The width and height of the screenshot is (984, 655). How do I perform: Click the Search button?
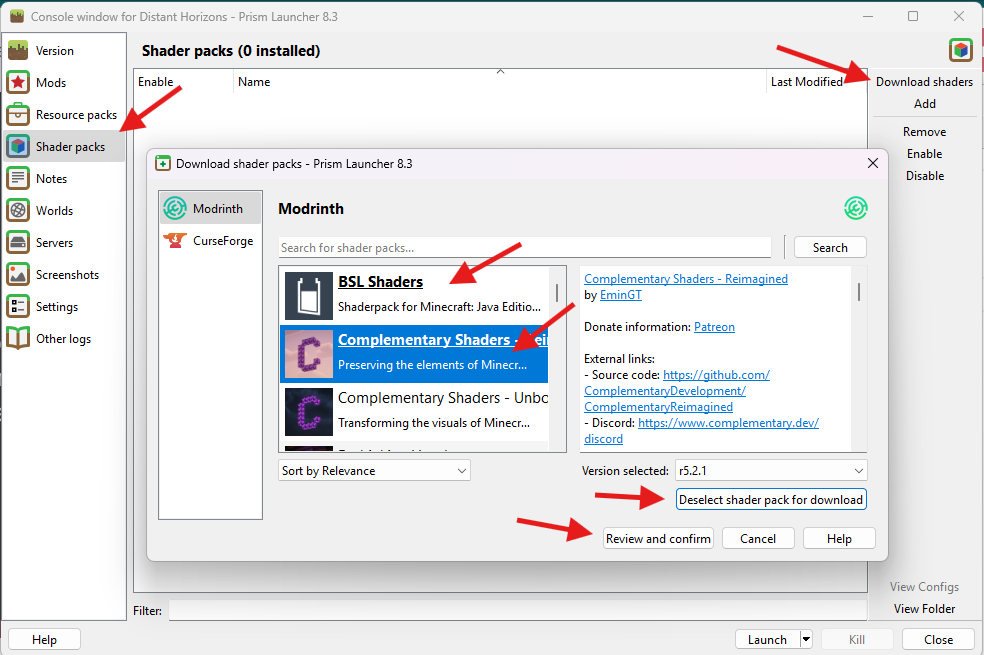830,247
